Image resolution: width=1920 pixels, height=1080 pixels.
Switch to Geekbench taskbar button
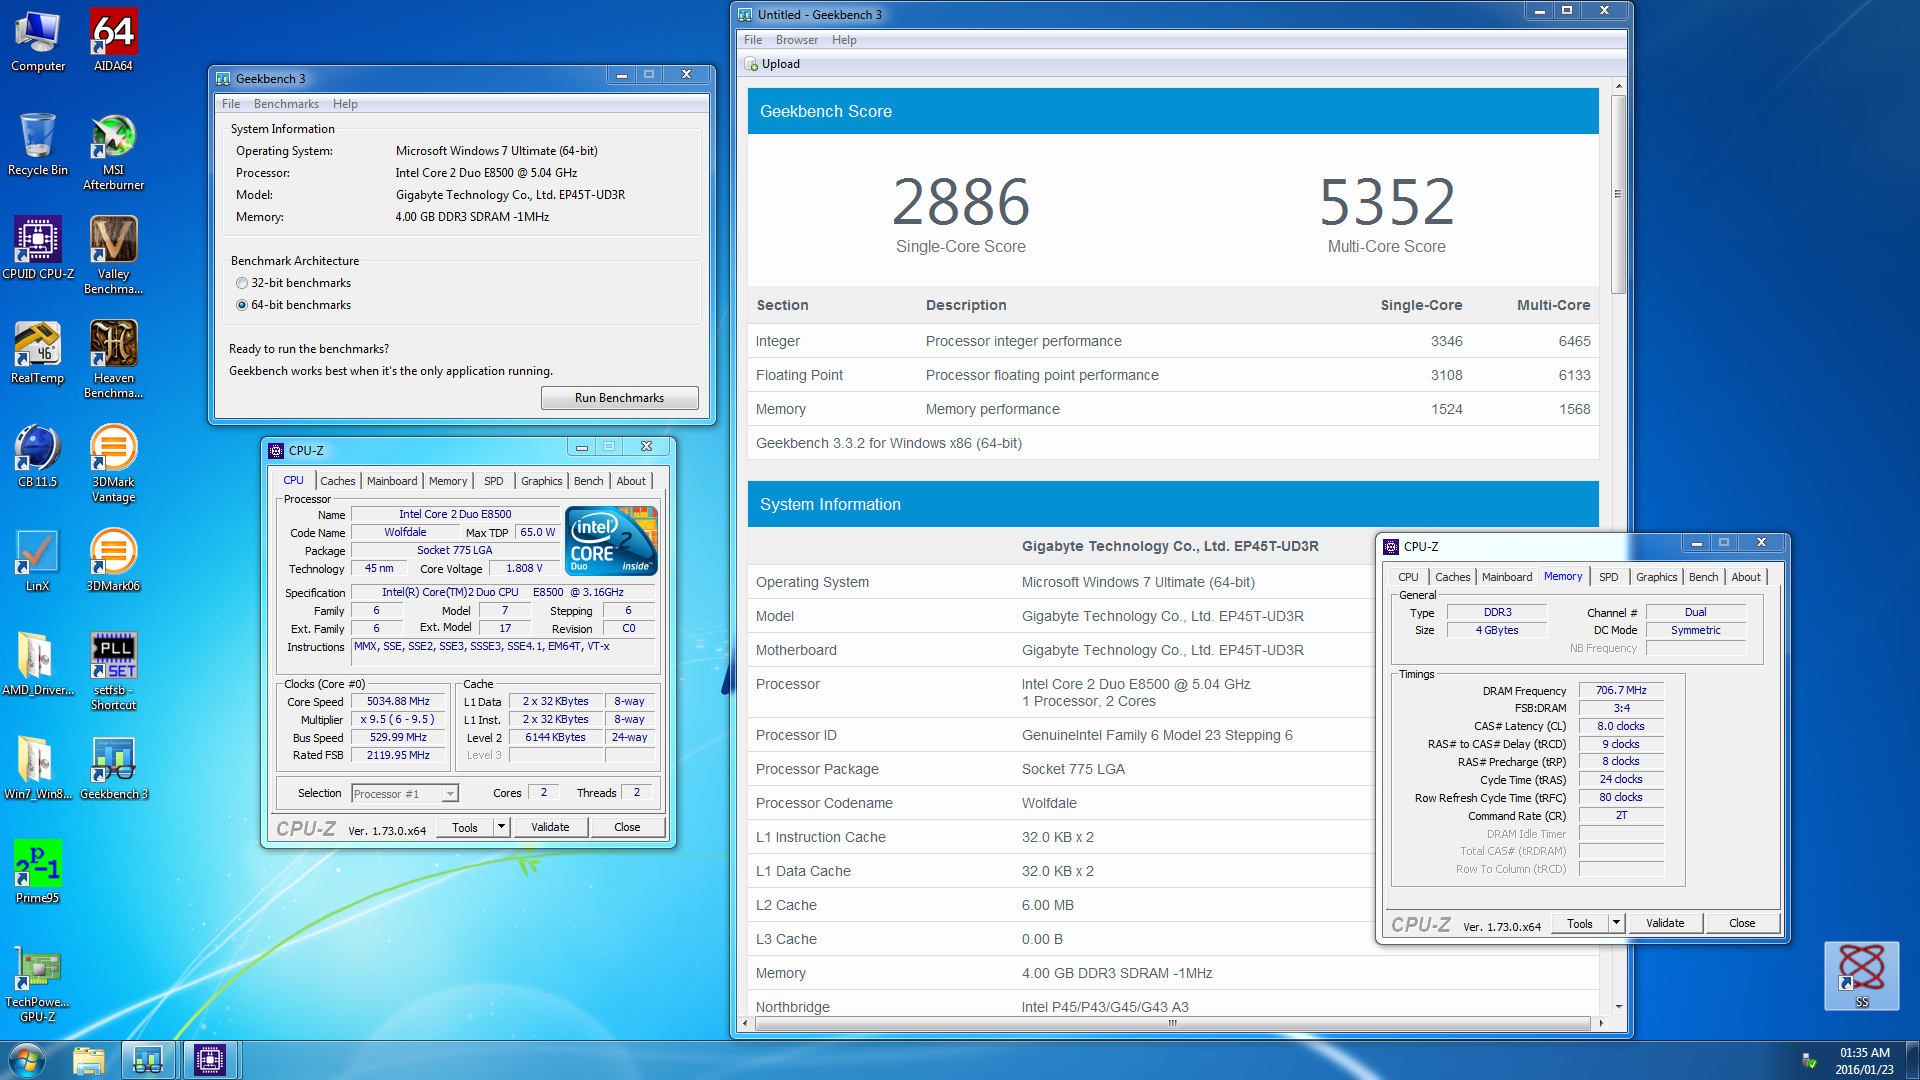[148, 1060]
